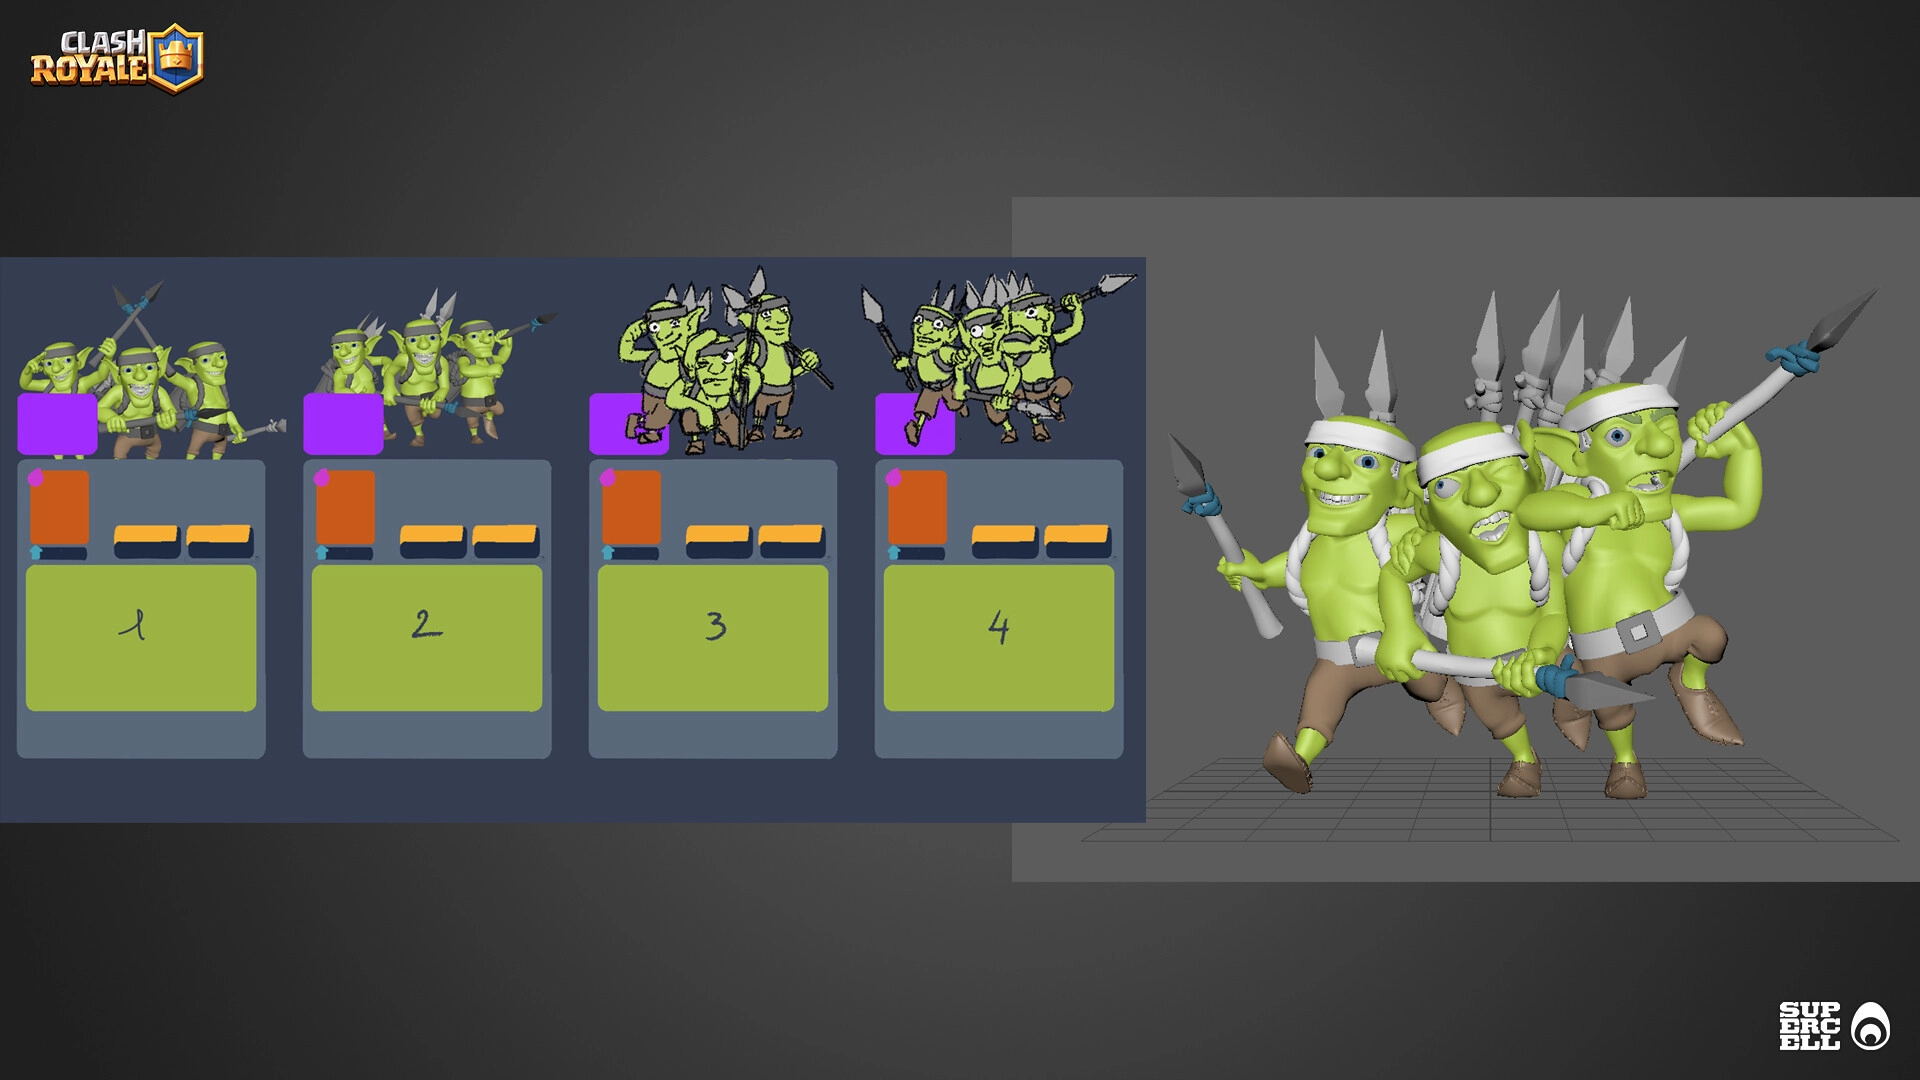Click the Supercell logo

[1833, 1026]
